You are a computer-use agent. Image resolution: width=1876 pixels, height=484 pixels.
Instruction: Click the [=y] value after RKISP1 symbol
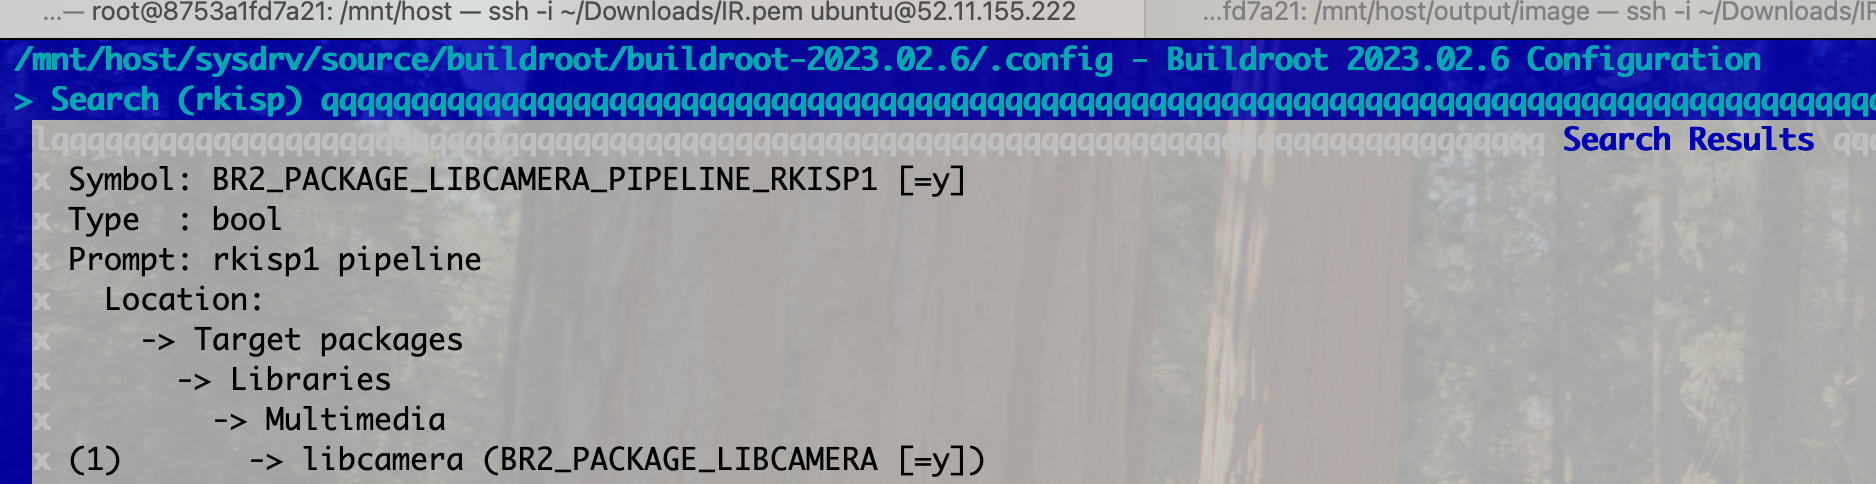coord(932,180)
